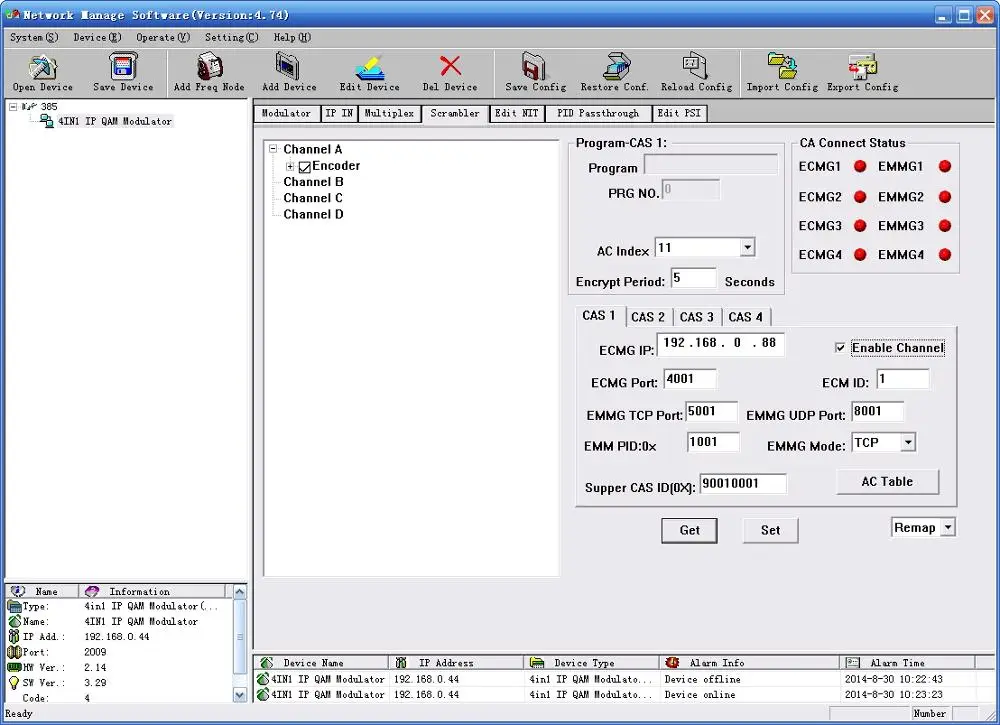
Task: Click the Open Device toolbar icon
Action: click(x=42, y=68)
